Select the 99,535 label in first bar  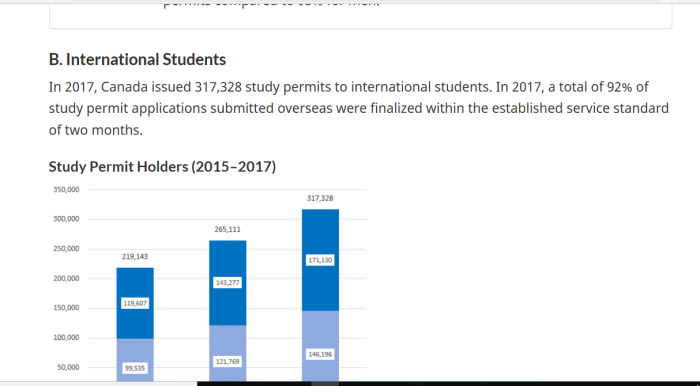coord(135,369)
